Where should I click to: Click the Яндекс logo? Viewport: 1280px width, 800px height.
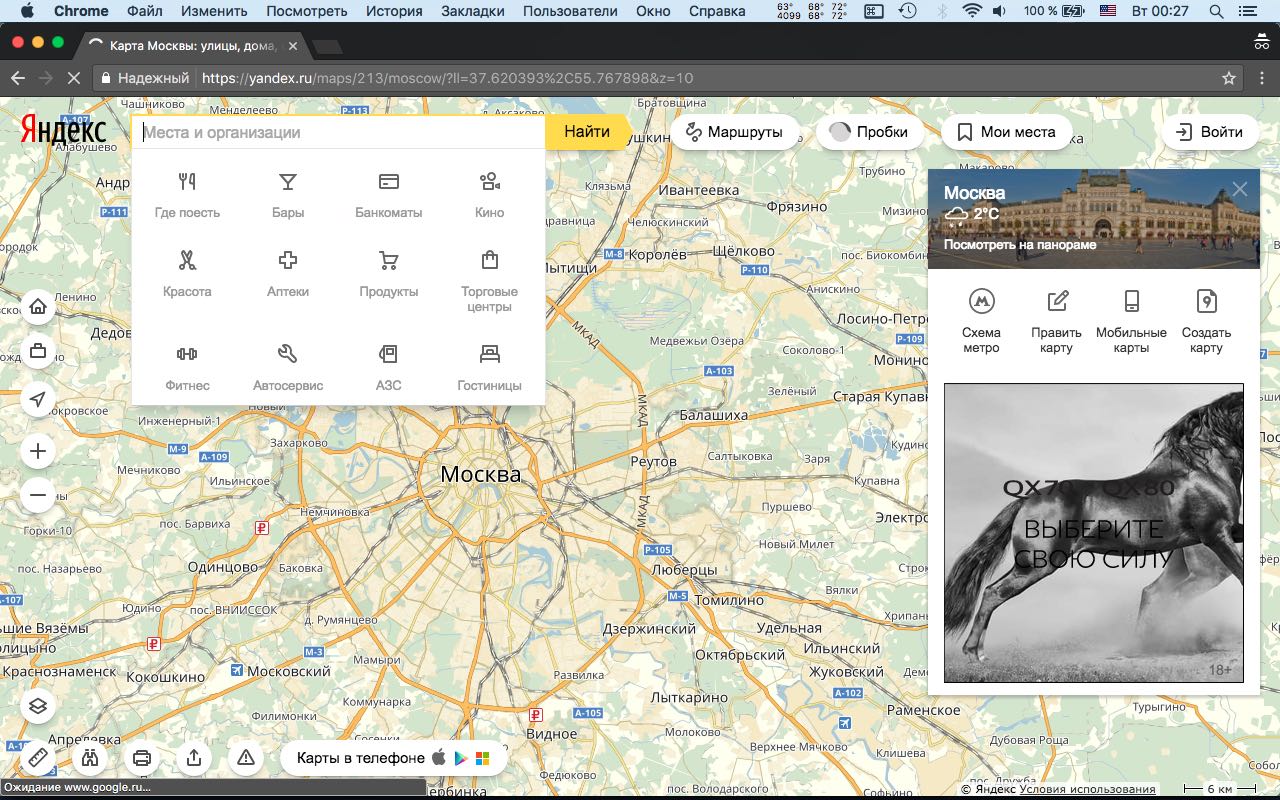(63, 131)
